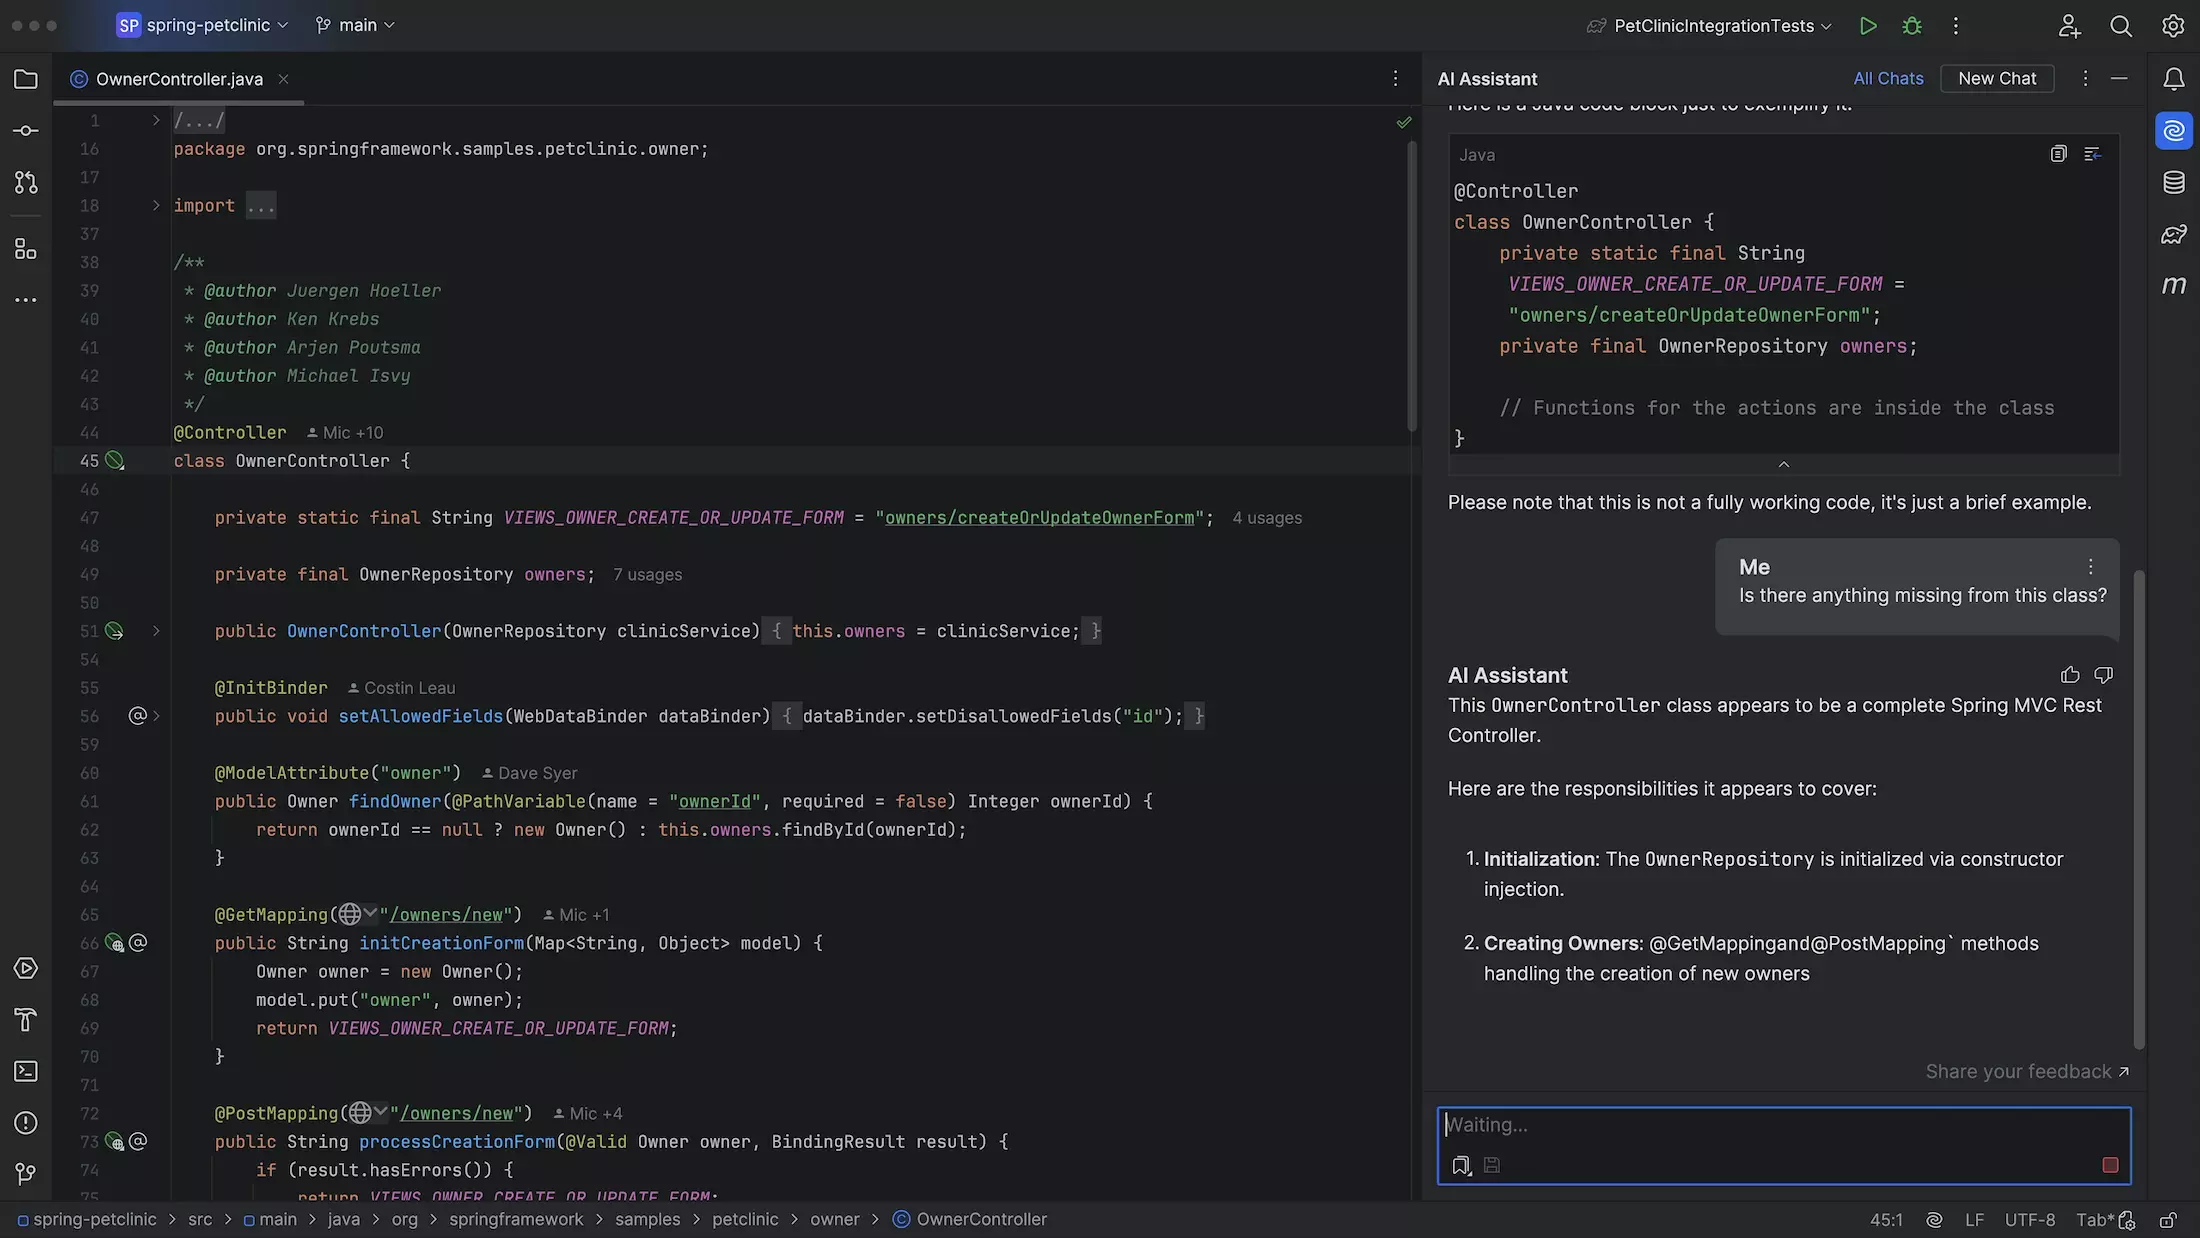Toggle the AI Assistant tool window
The width and height of the screenshot is (2200, 1238).
click(2174, 130)
